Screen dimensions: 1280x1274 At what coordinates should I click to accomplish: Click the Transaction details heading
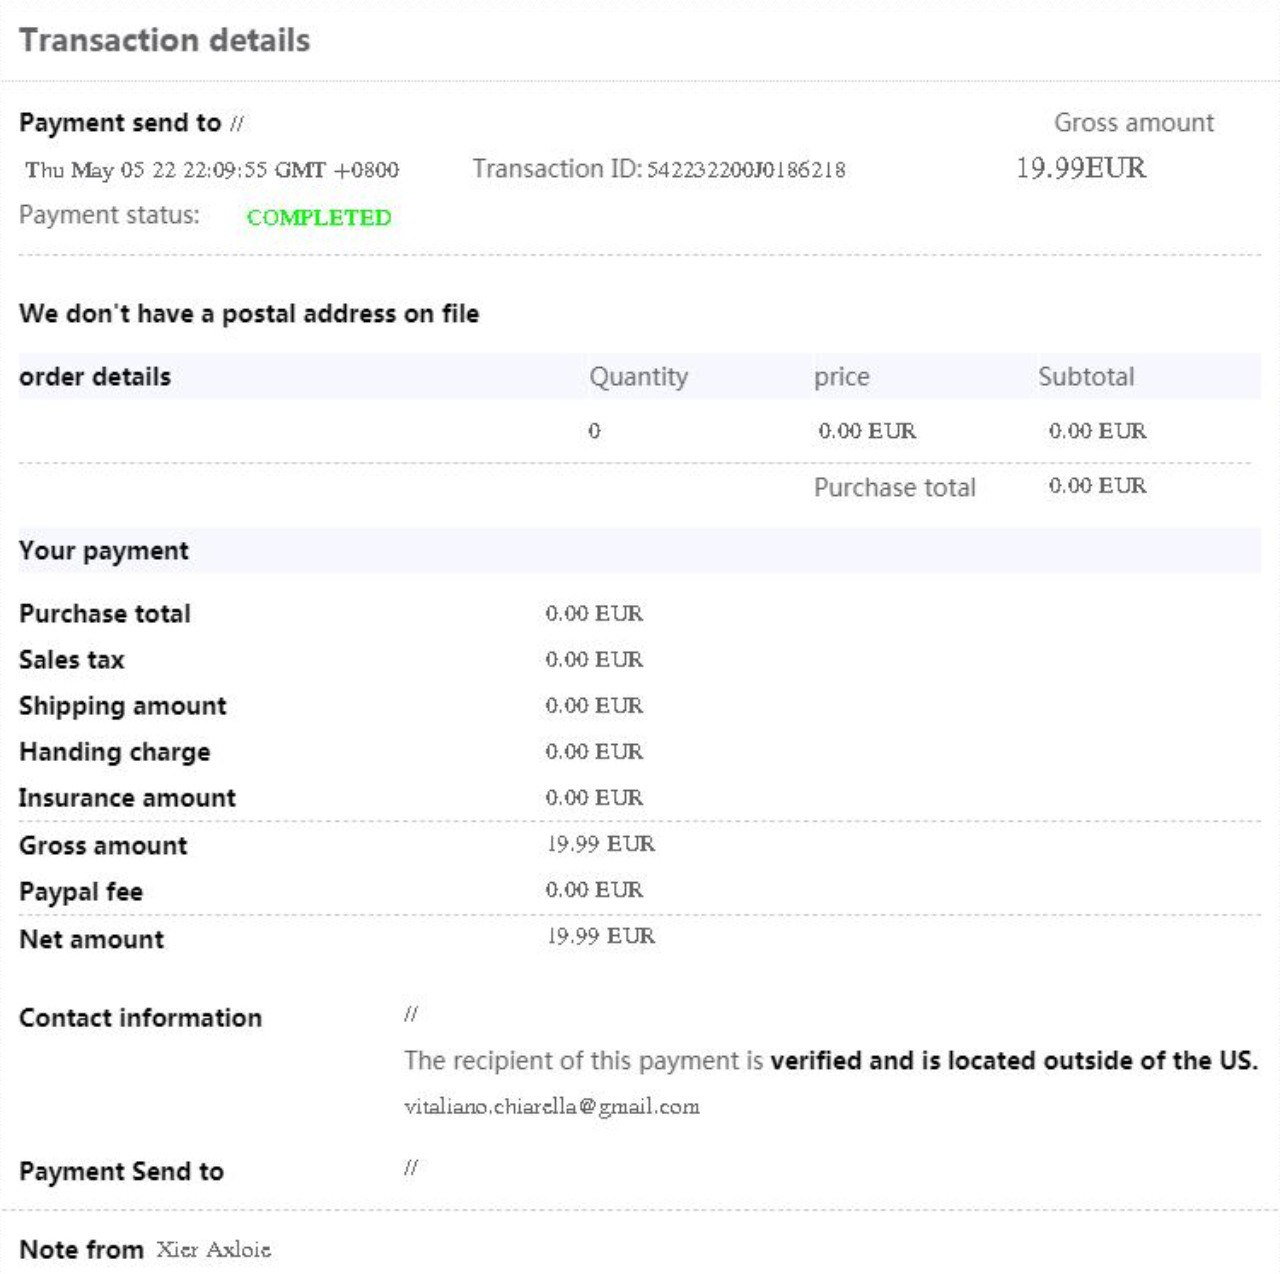[x=165, y=40]
